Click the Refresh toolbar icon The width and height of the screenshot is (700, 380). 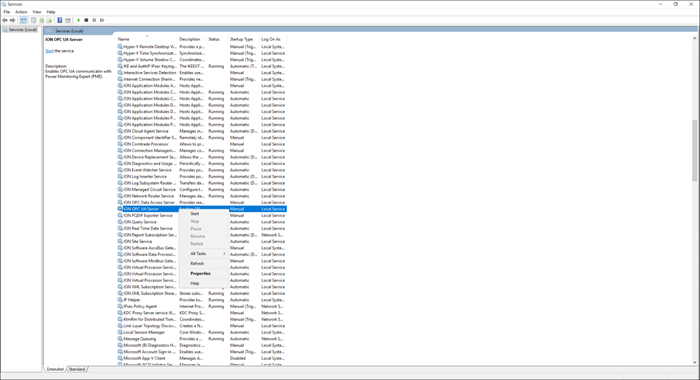coord(42,20)
